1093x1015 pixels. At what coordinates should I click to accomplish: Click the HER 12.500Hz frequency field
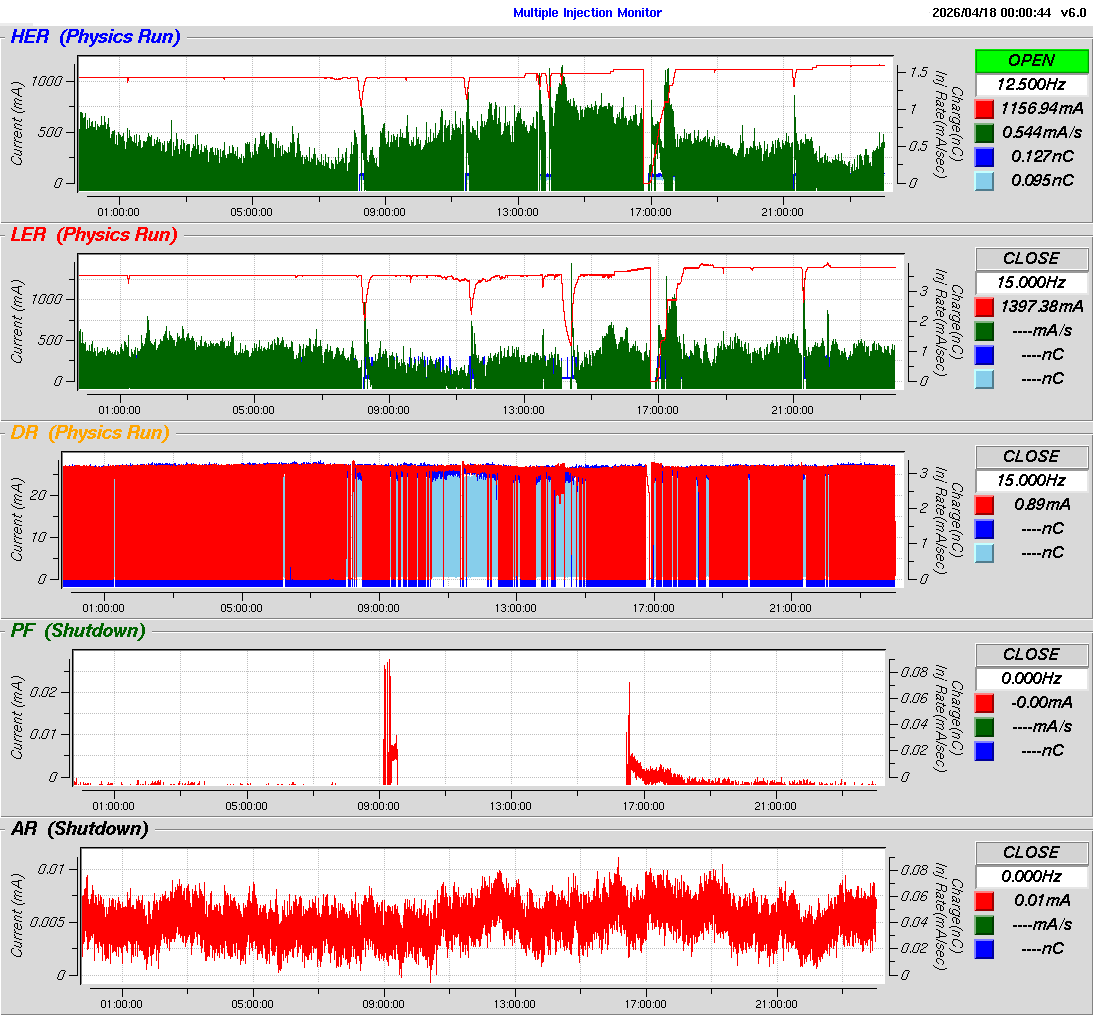click(1031, 85)
